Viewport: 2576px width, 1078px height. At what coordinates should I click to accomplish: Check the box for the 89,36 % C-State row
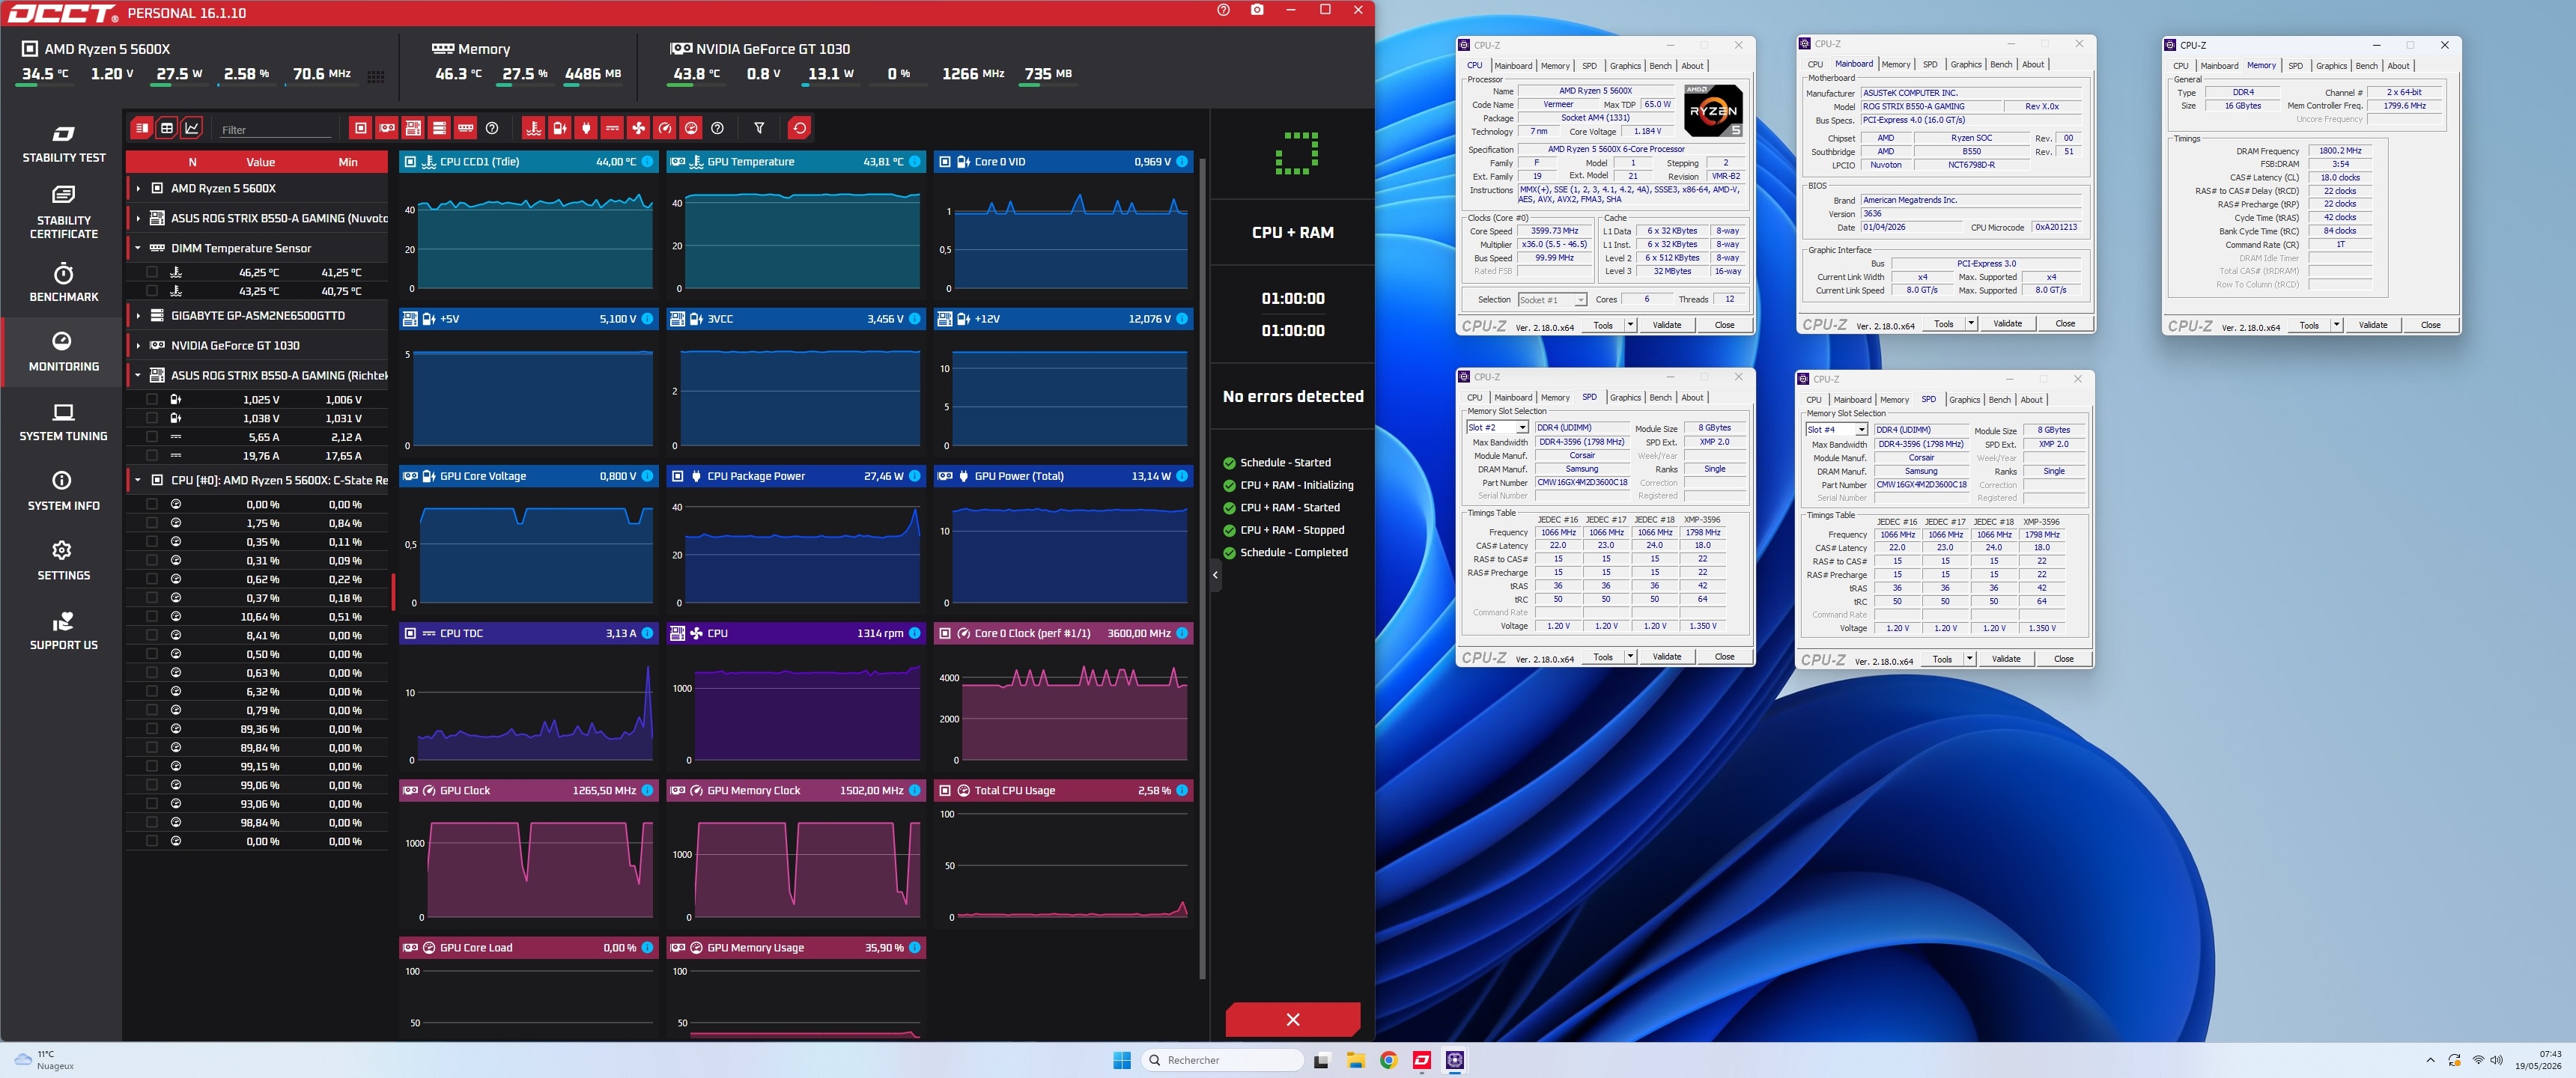152,729
